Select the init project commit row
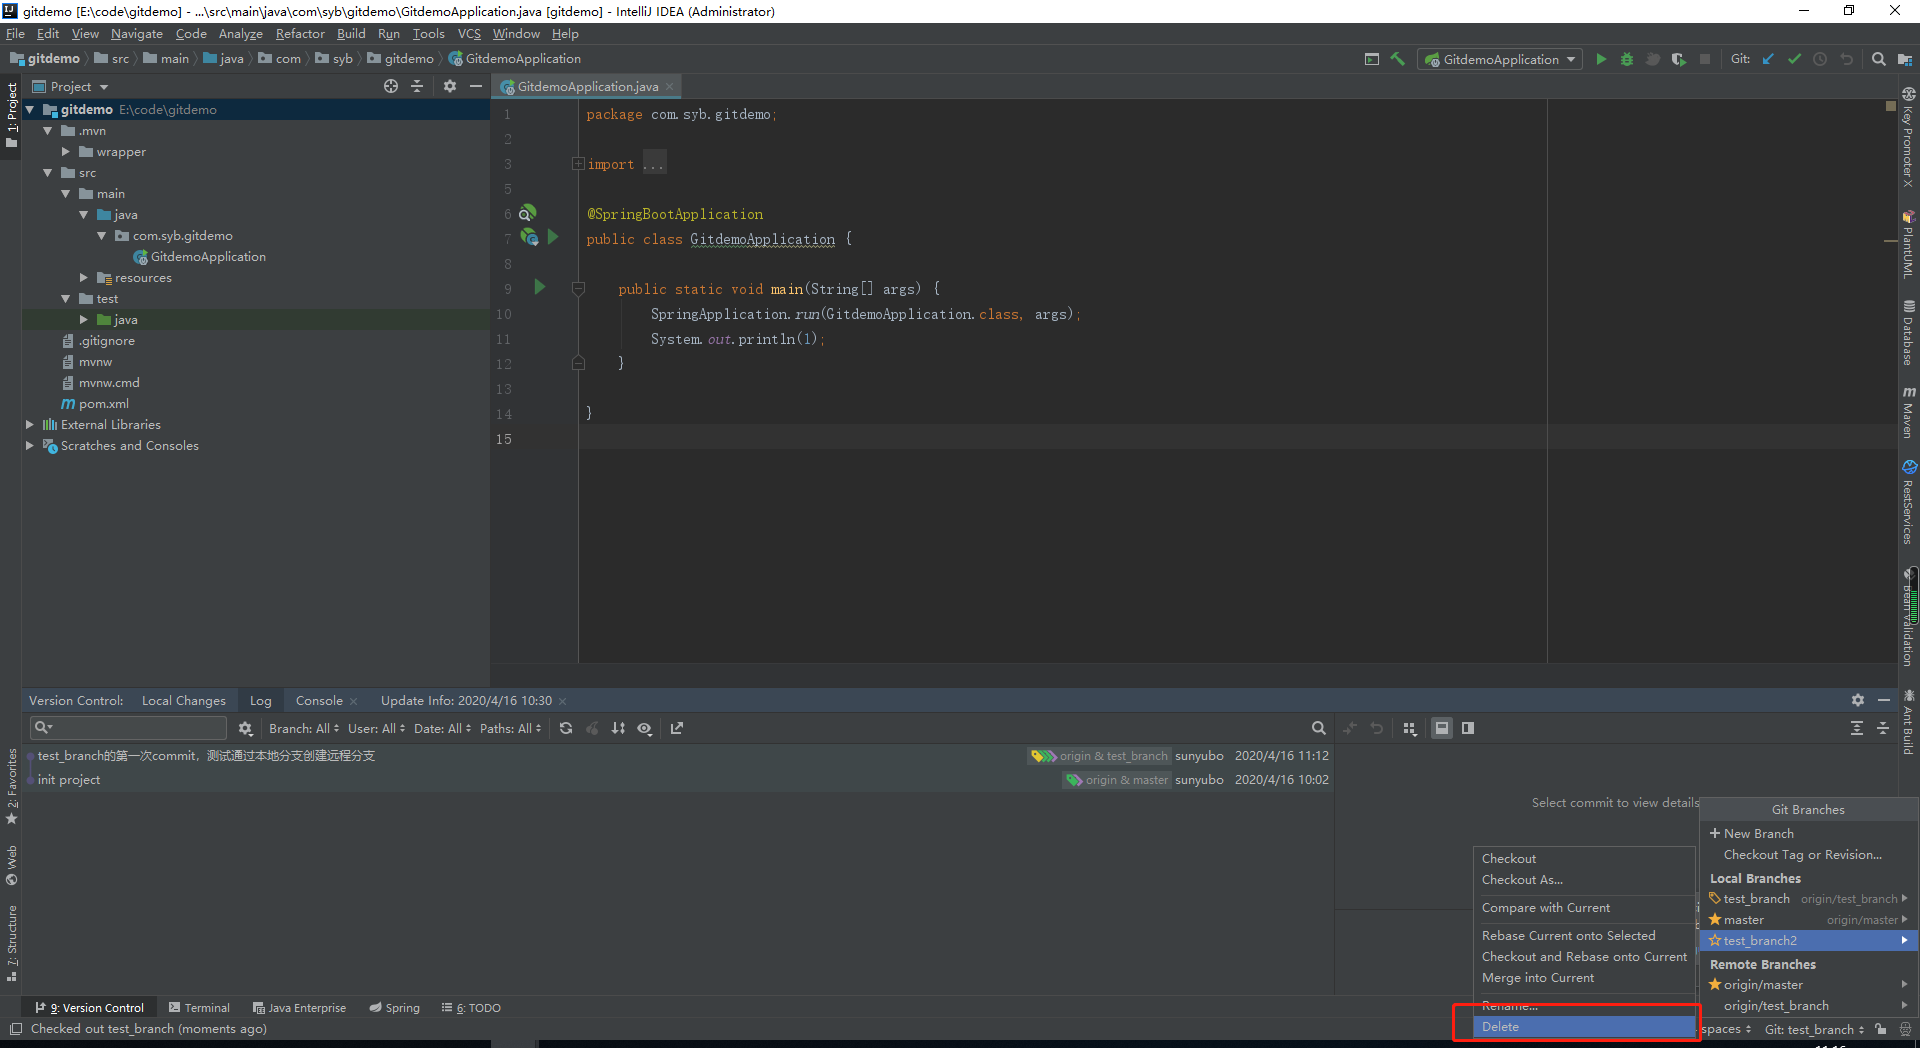The image size is (1920, 1048). pos(680,780)
